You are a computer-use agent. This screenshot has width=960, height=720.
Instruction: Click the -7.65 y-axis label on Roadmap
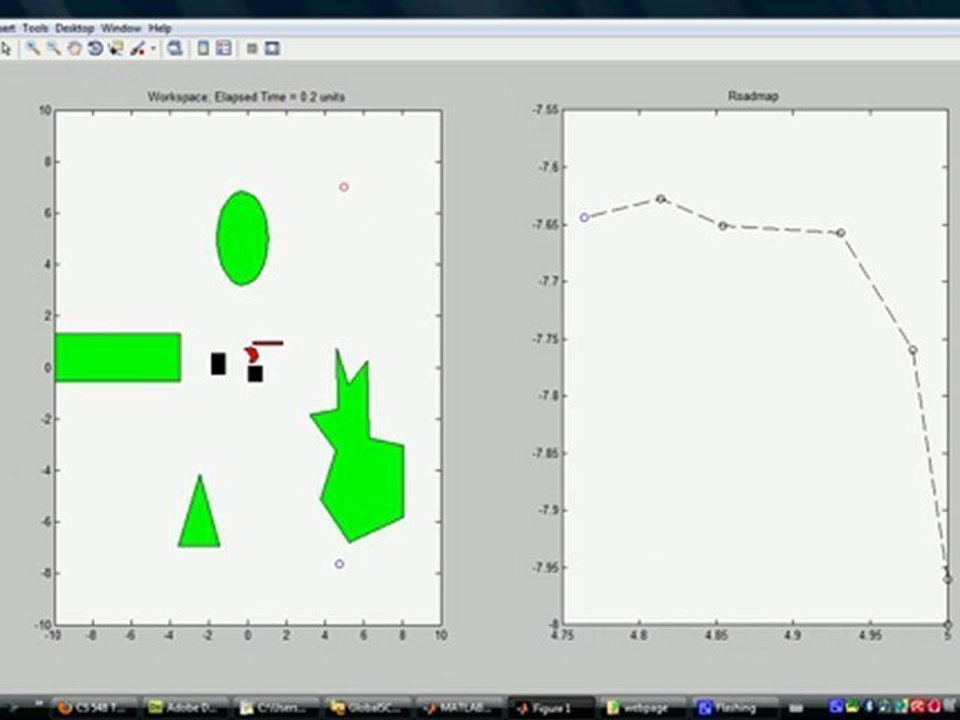point(545,225)
